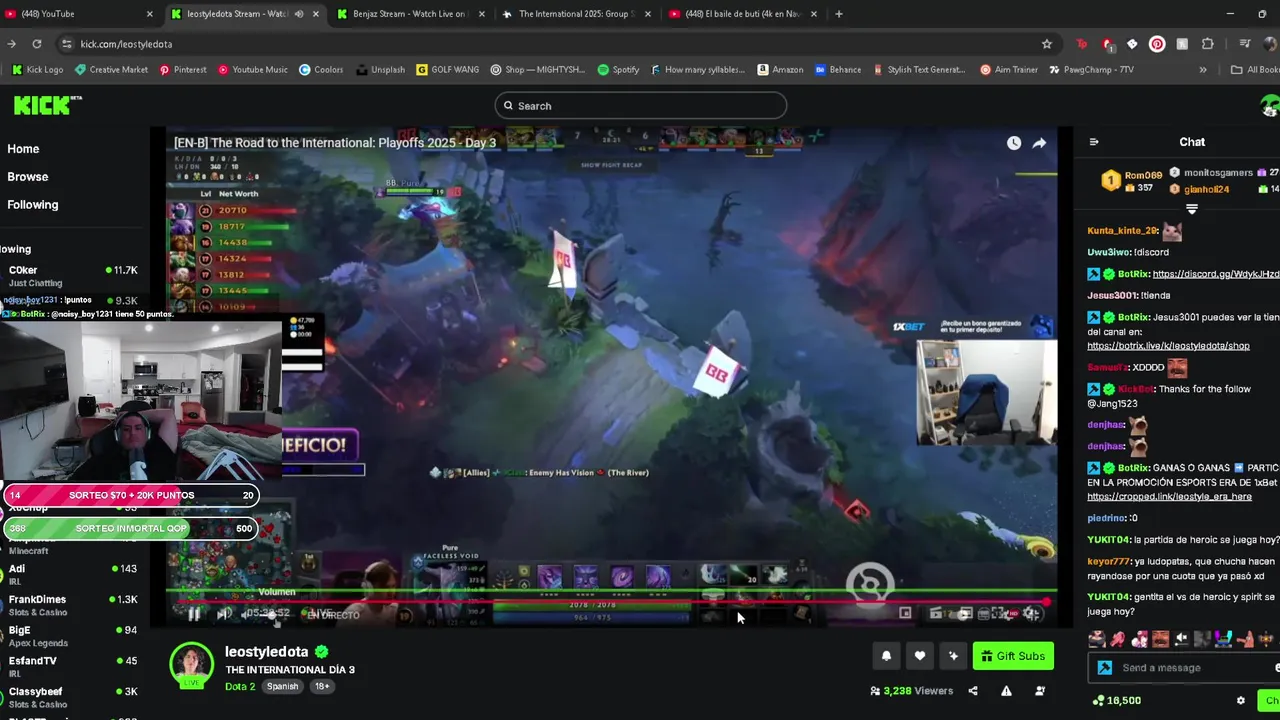Click share arrow icon on video
The image size is (1280, 720).
point(1039,143)
